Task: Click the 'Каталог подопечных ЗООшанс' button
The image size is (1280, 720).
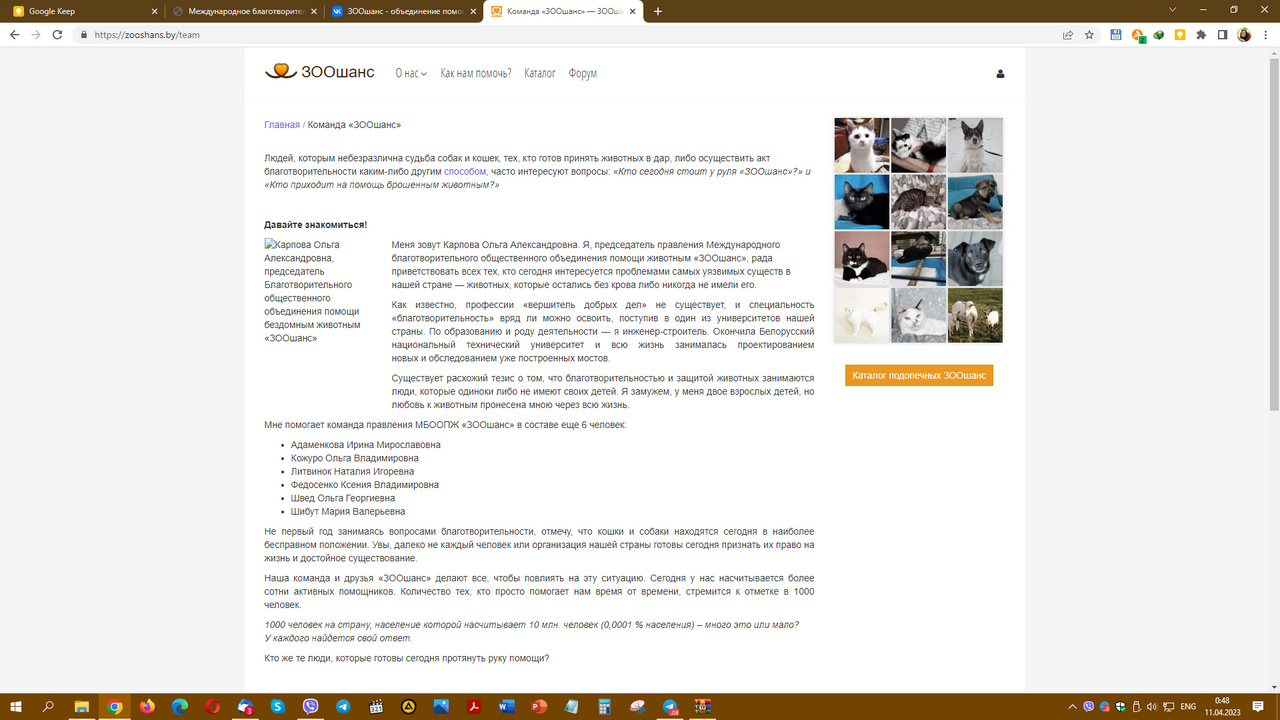Action: [x=919, y=375]
